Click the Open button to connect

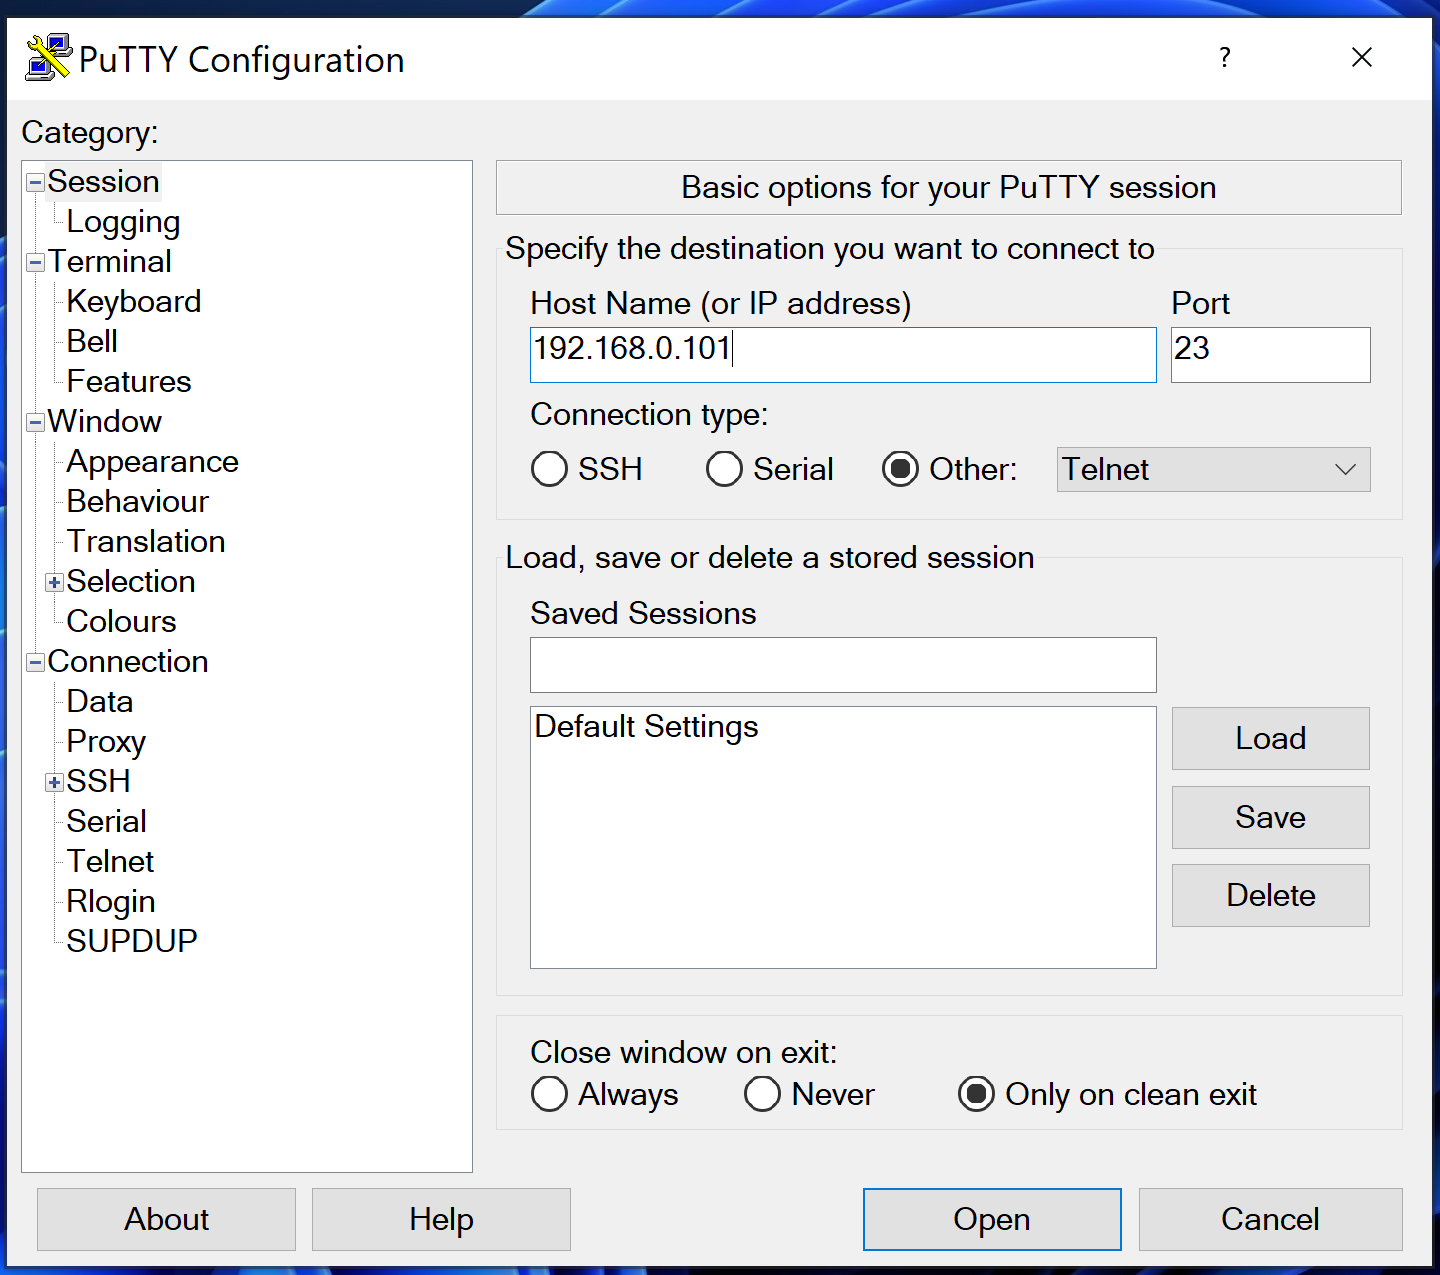991,1219
